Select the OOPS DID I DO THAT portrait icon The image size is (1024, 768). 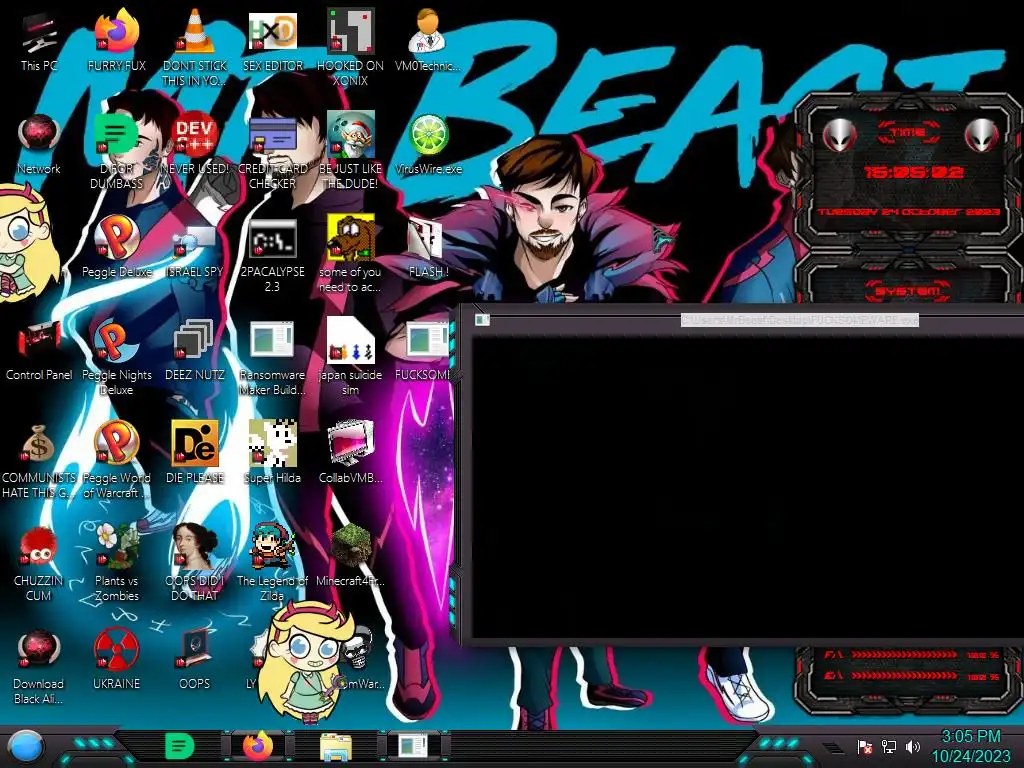coord(195,563)
